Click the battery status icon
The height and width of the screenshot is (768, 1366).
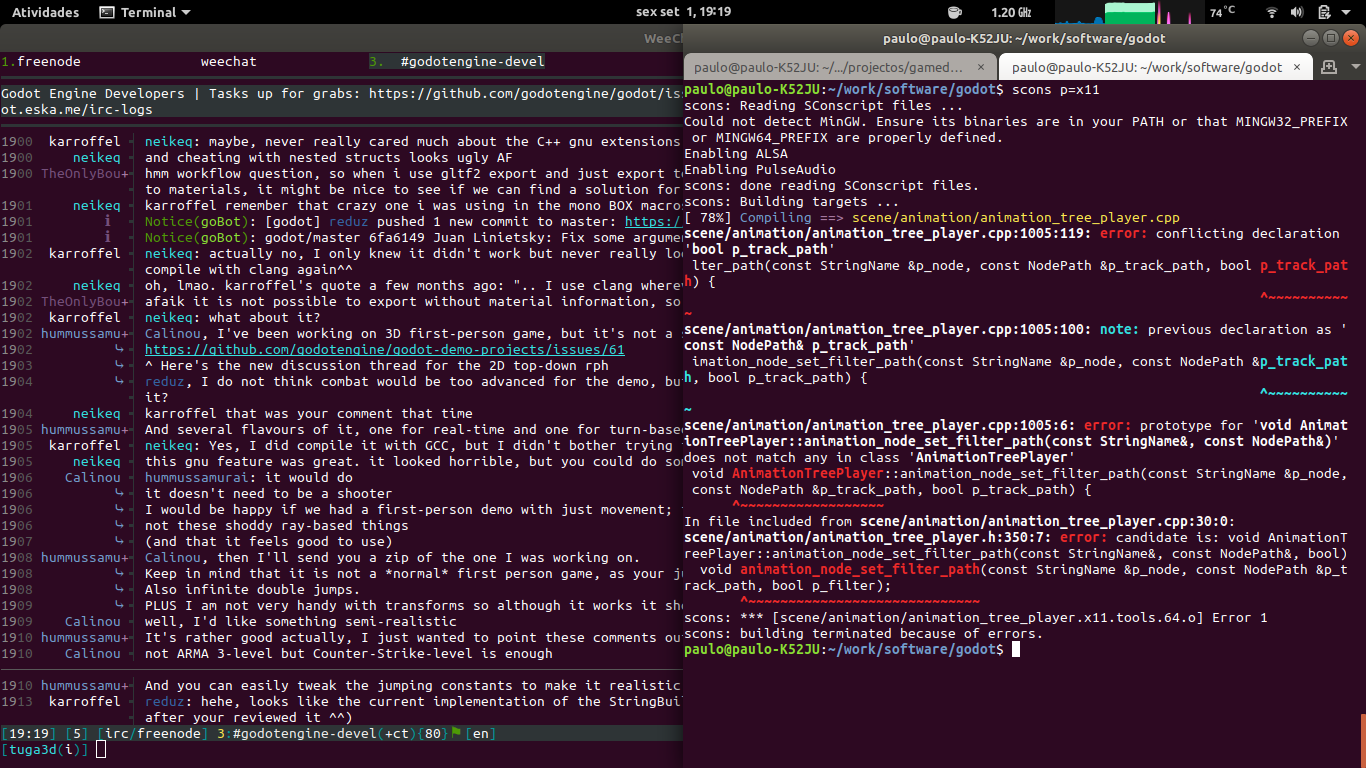[x=1324, y=12]
